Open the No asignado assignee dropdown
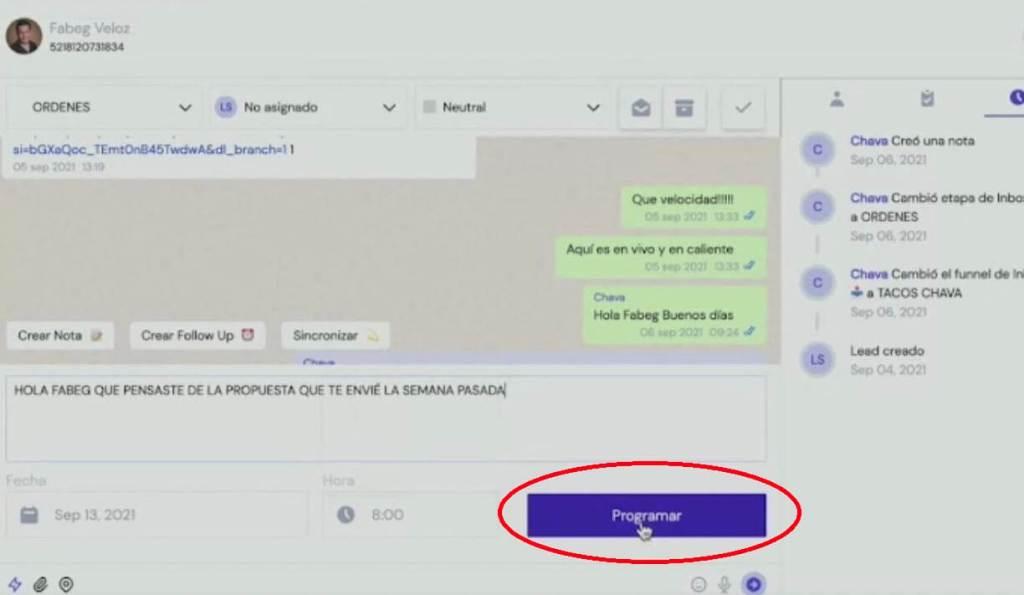This screenshot has width=1024, height=595. [x=307, y=107]
